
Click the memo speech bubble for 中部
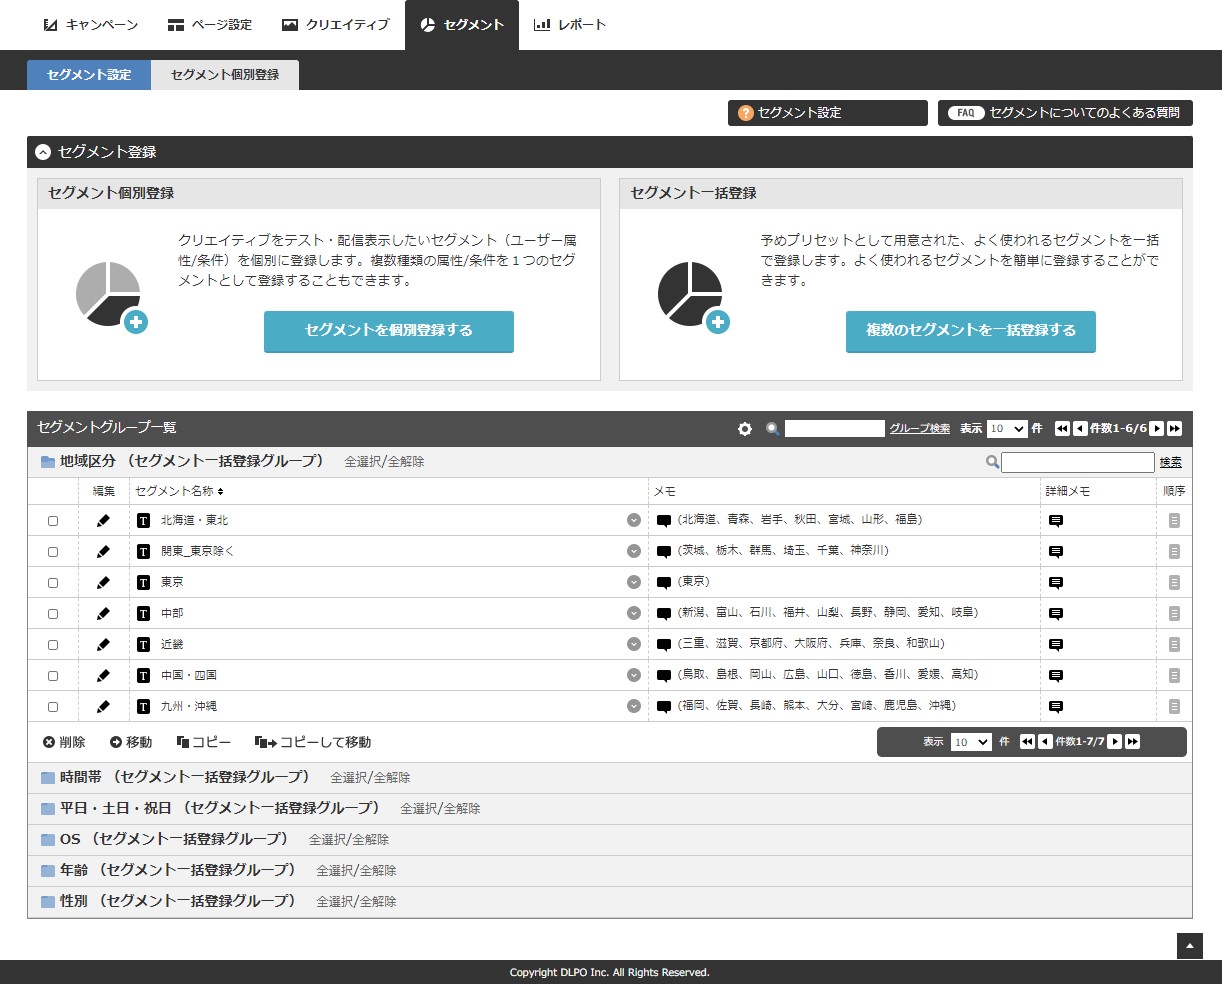pyautogui.click(x=664, y=614)
